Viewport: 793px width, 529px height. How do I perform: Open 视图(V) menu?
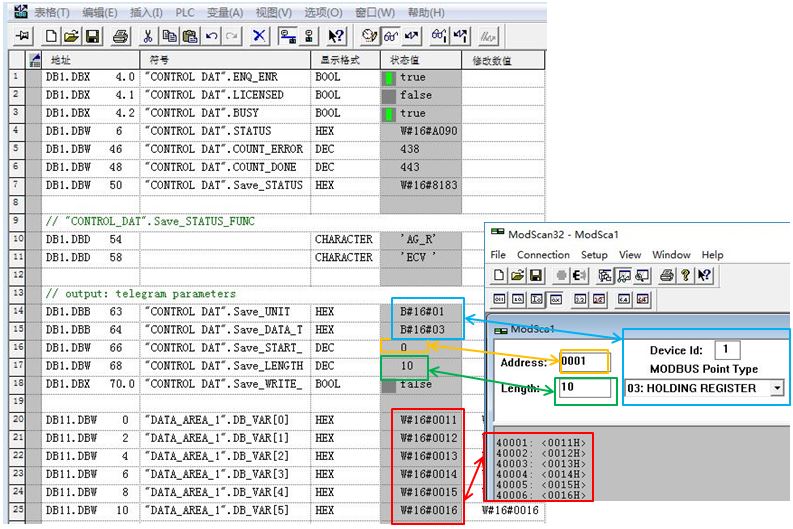(274, 12)
